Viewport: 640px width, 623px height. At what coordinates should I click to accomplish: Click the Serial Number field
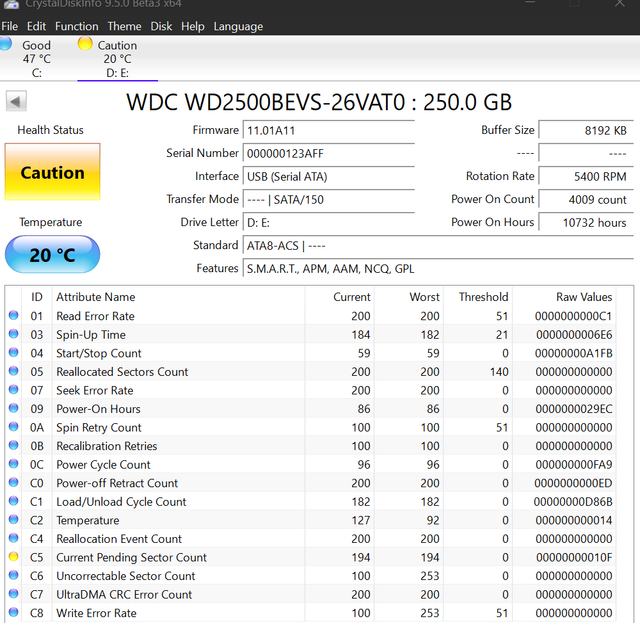pos(329,154)
